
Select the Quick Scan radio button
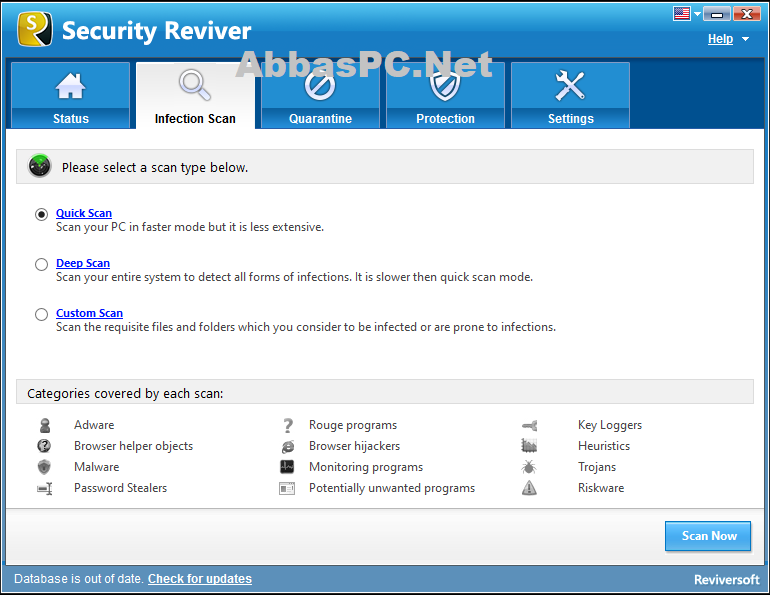tap(41, 215)
